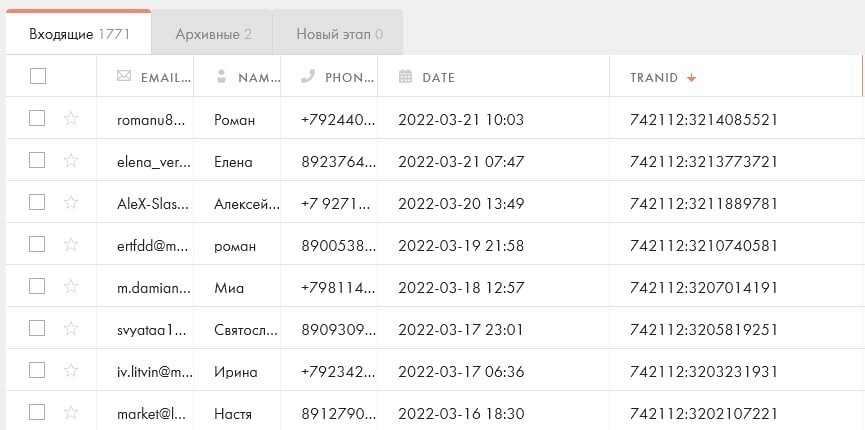Open the Новый этап tab

click(339, 34)
